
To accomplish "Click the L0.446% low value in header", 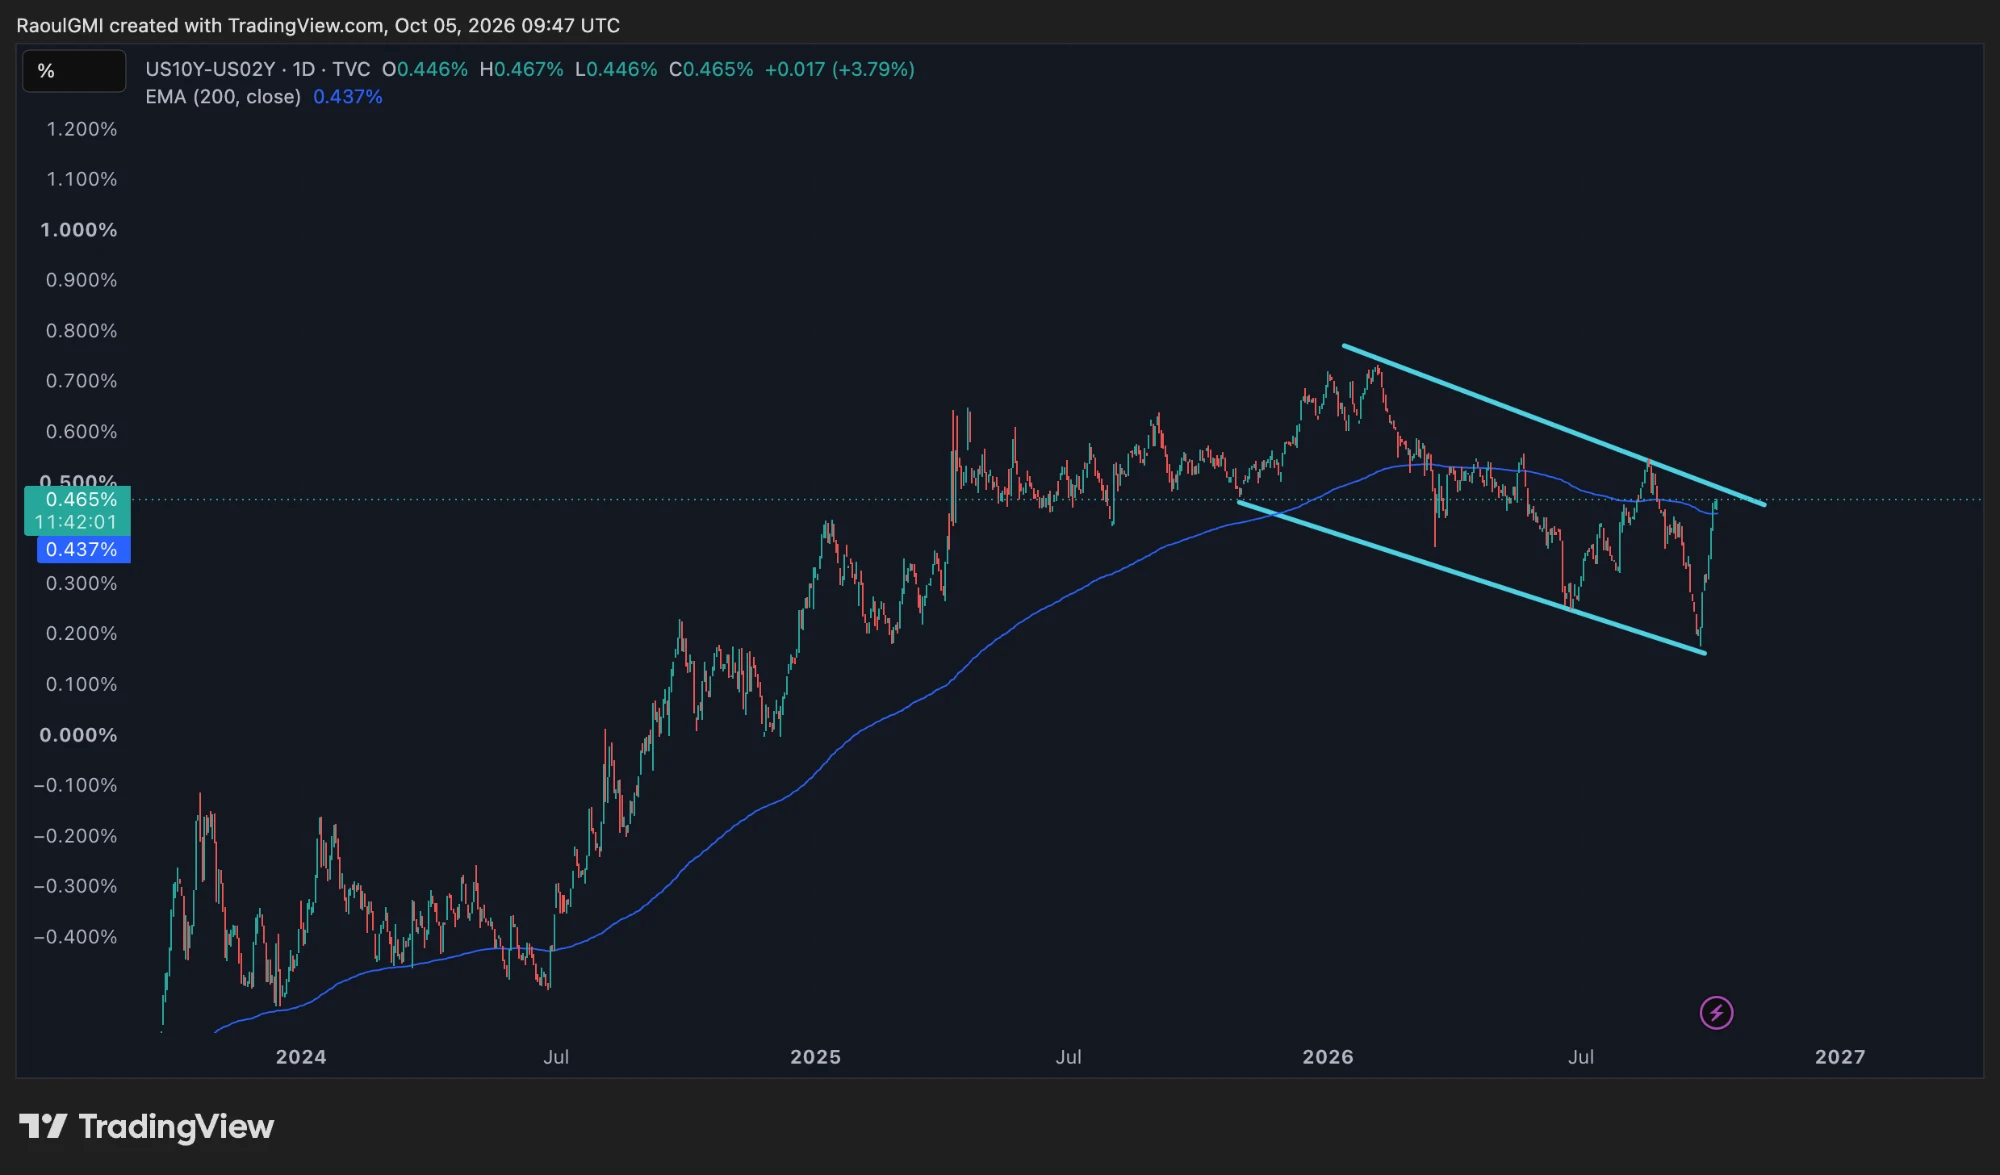I will [616, 69].
